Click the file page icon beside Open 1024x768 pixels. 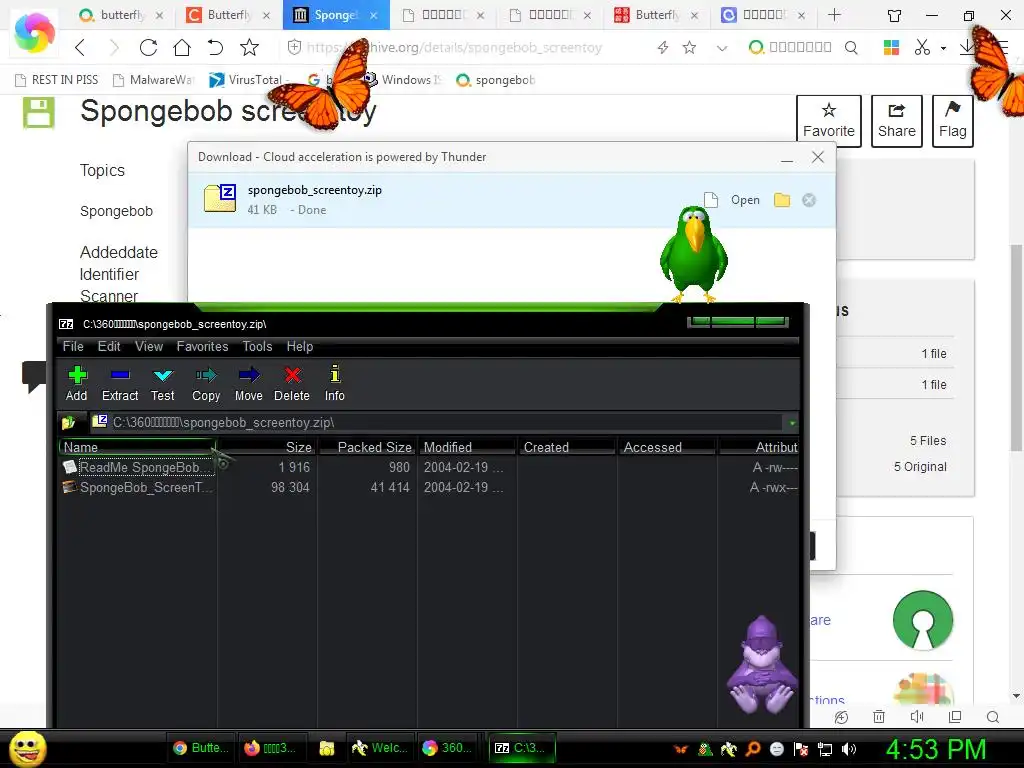coord(711,200)
